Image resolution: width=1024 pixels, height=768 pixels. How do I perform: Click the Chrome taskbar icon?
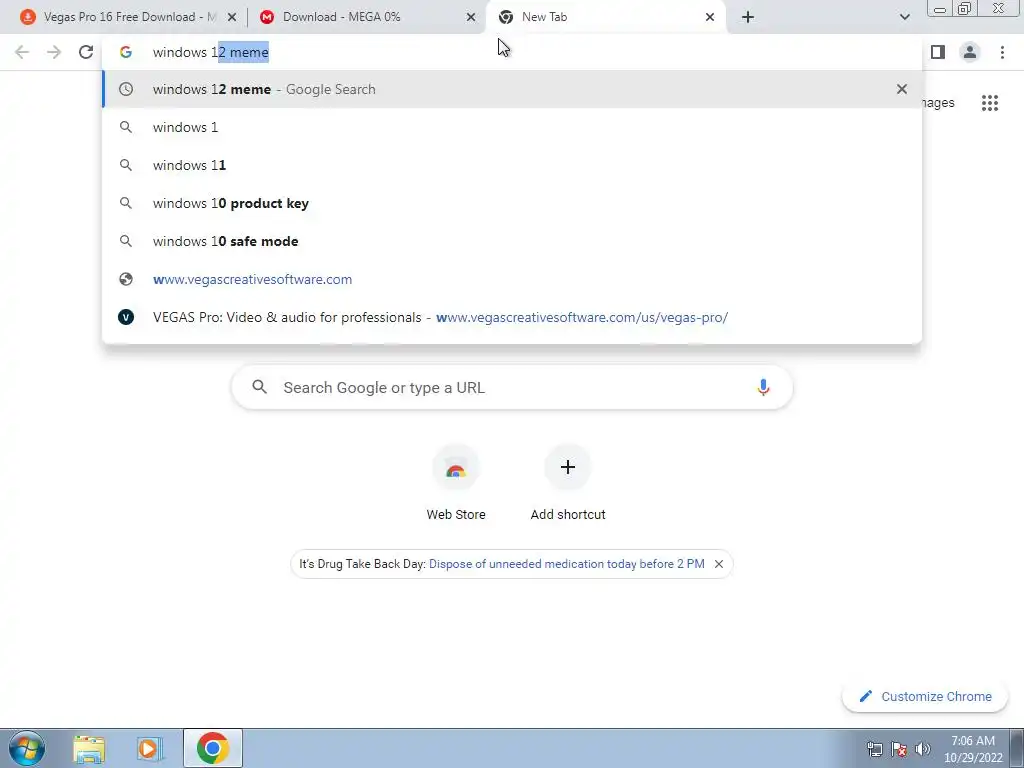[x=212, y=748]
